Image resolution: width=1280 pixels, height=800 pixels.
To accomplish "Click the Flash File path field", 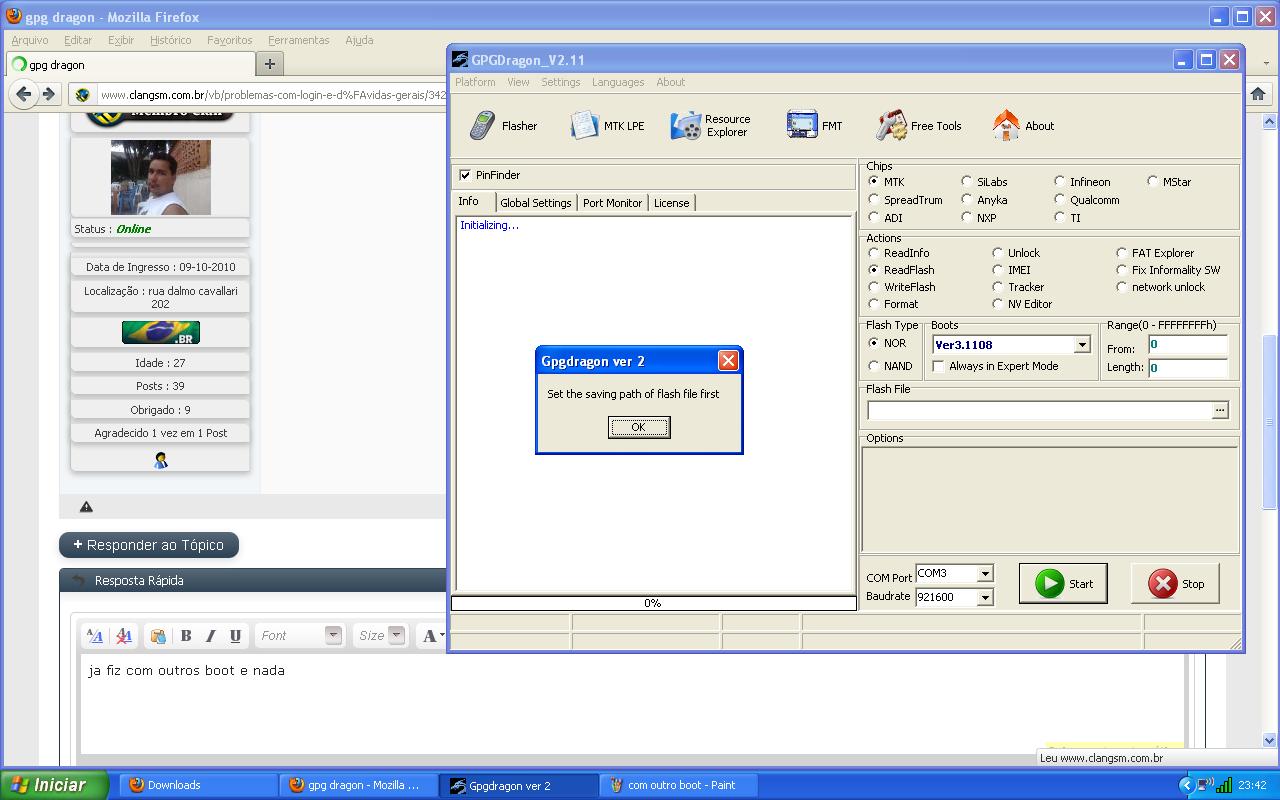I will pos(1040,410).
